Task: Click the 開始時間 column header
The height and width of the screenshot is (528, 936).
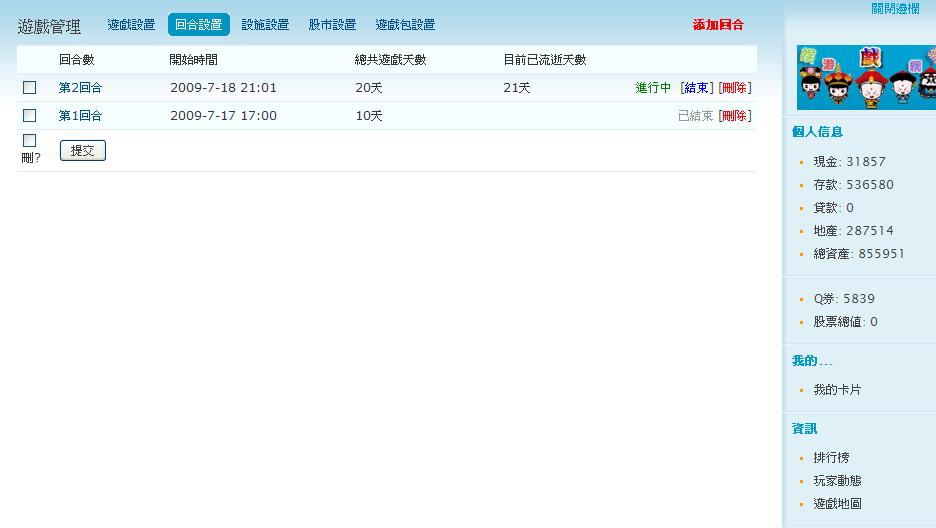Action: point(194,60)
